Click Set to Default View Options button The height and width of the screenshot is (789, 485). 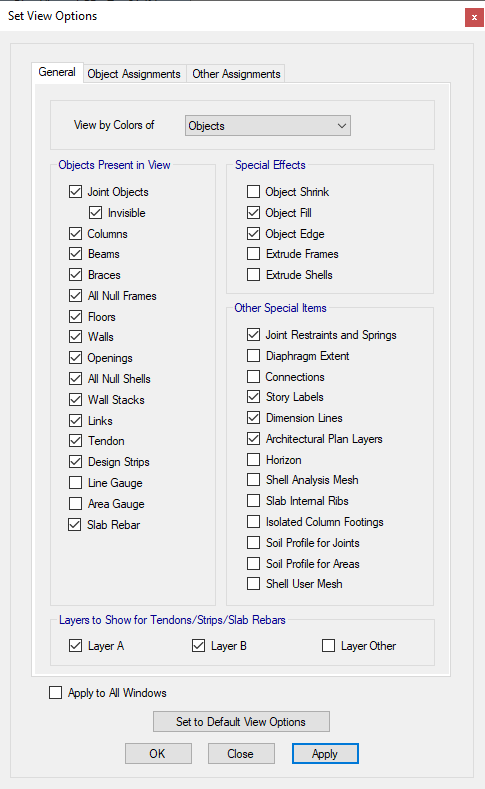click(x=241, y=722)
